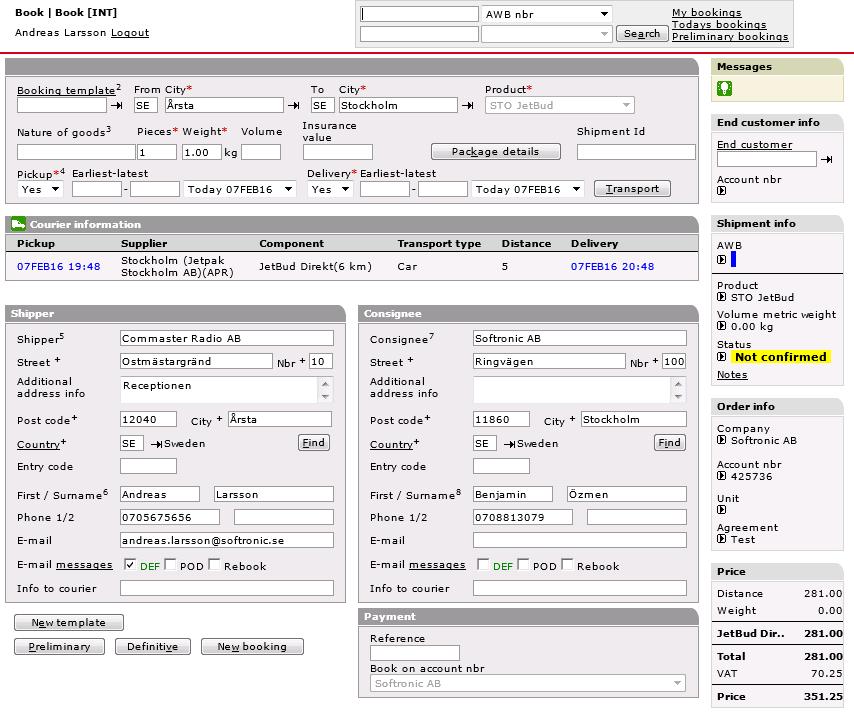Image resolution: width=854 pixels, height=720 pixels.
Task: Open the Product STO JetBud dropdown
Action: click(559, 105)
